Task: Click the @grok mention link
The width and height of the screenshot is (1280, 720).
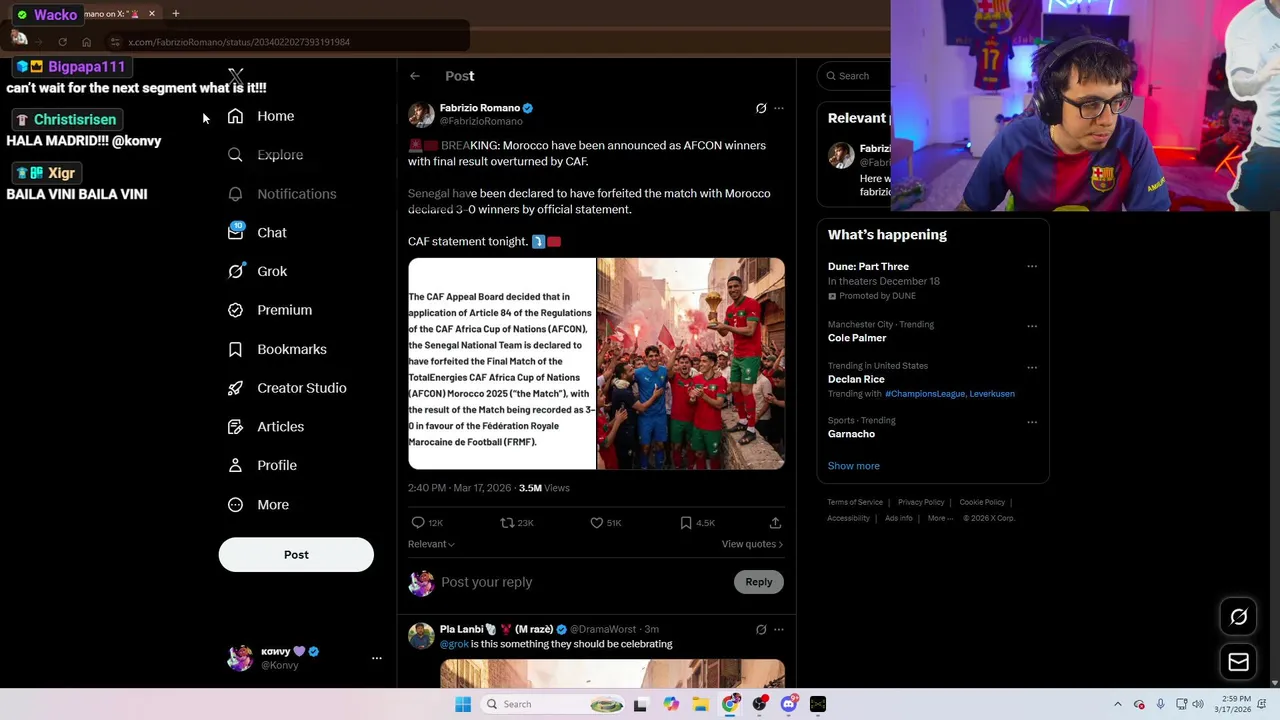Action: [454, 644]
